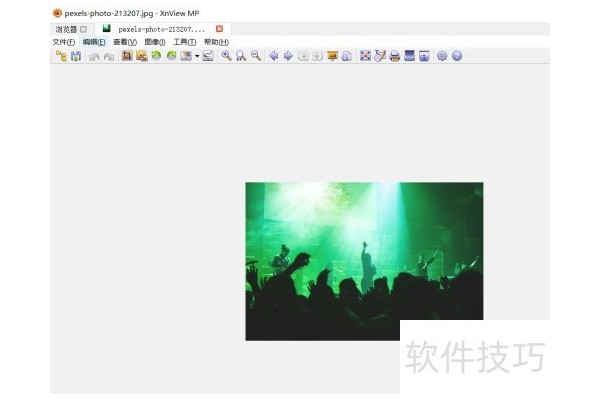The width and height of the screenshot is (600, 400).
Task: Click the XnView MP title bar app icon
Action: point(57,13)
